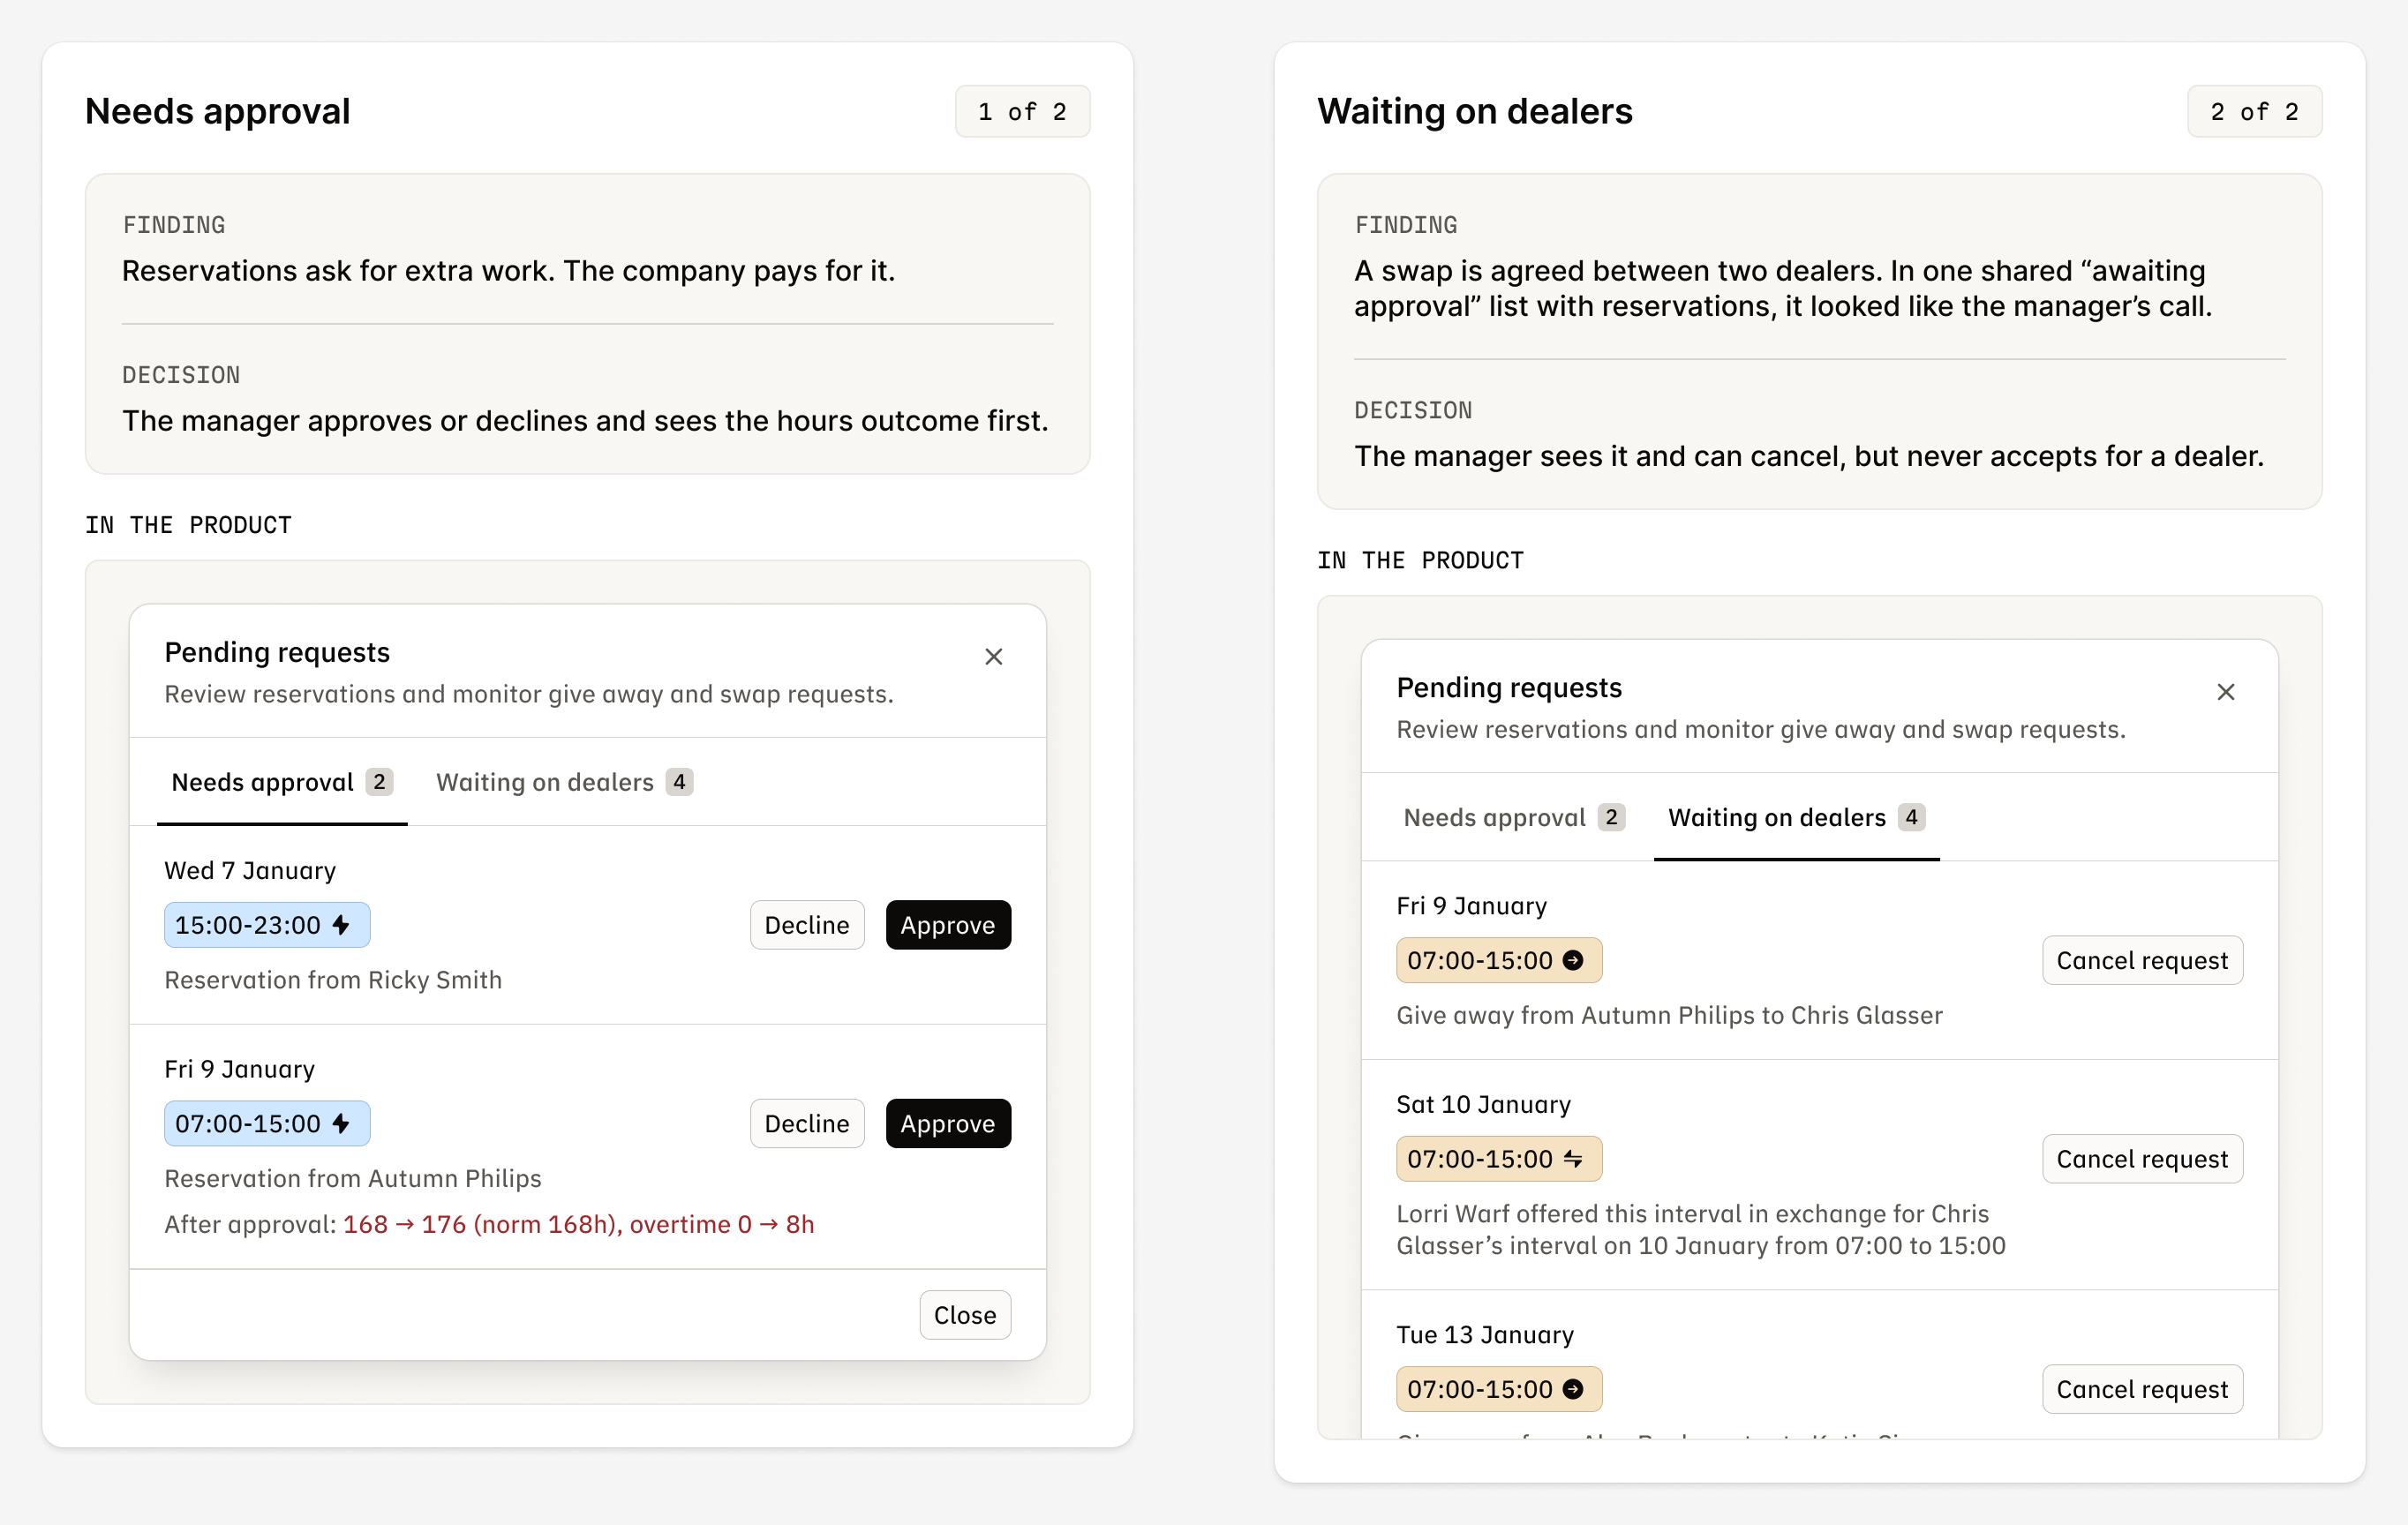Close the Pending requests dialog in Waiting on dealers card

coord(2225,692)
